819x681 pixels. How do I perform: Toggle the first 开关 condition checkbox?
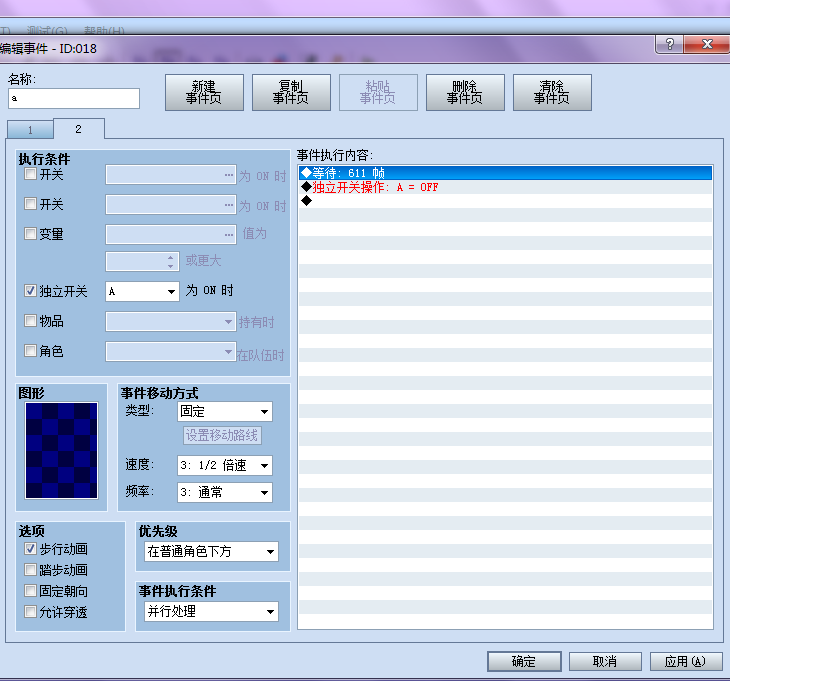[31, 174]
